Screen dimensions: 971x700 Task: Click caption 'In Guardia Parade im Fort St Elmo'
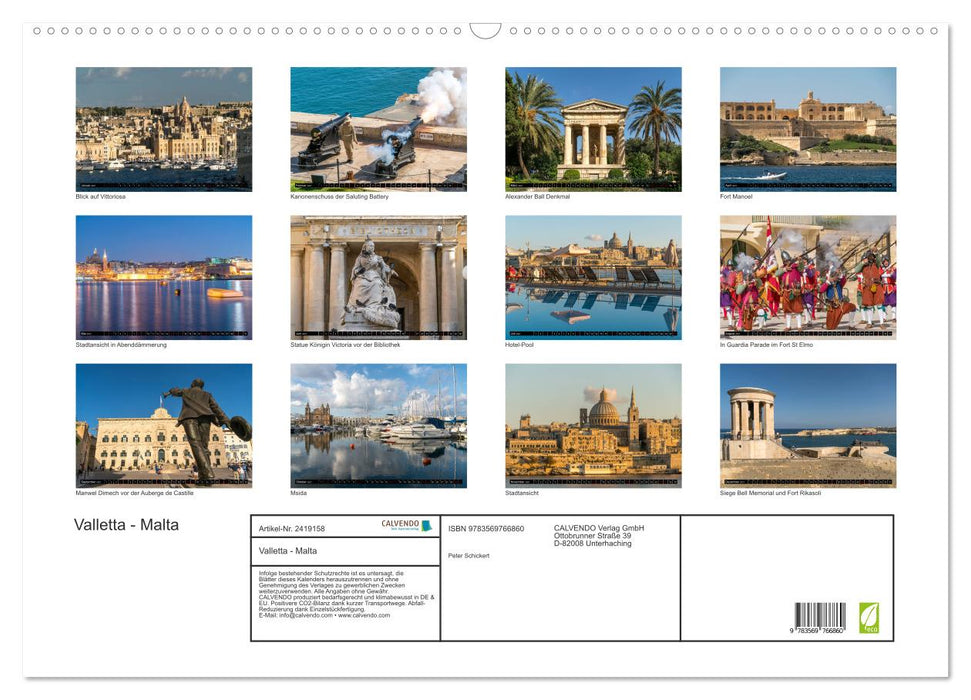click(767, 344)
